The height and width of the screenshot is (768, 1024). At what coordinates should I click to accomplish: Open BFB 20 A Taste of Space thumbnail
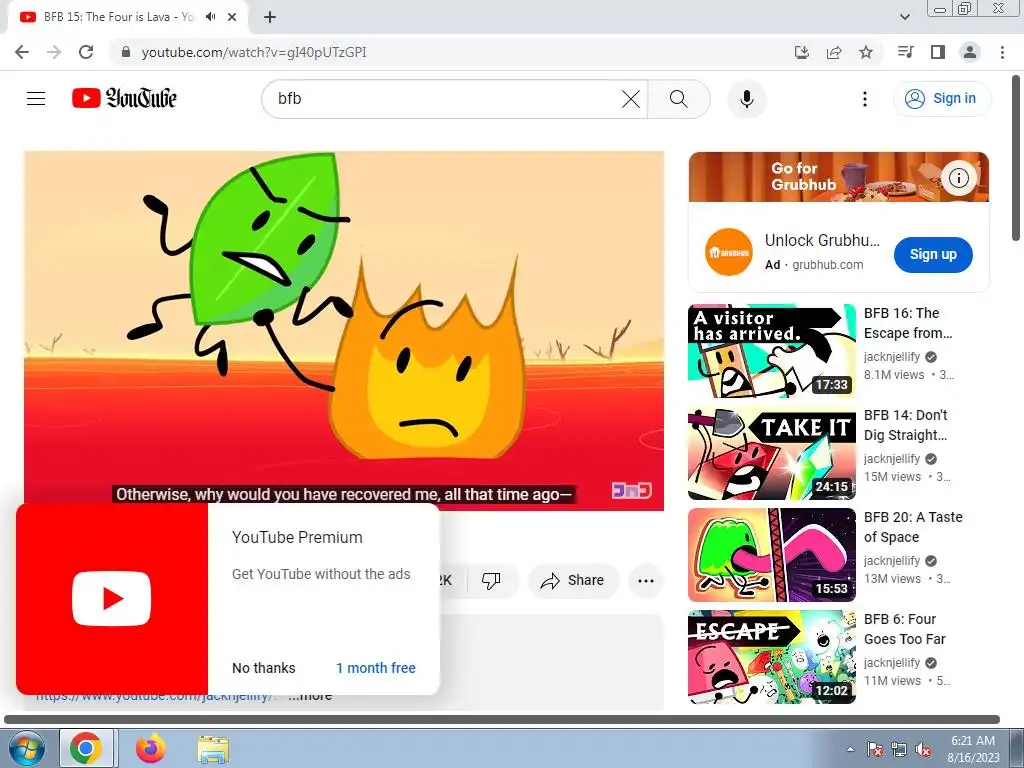pyautogui.click(x=771, y=555)
